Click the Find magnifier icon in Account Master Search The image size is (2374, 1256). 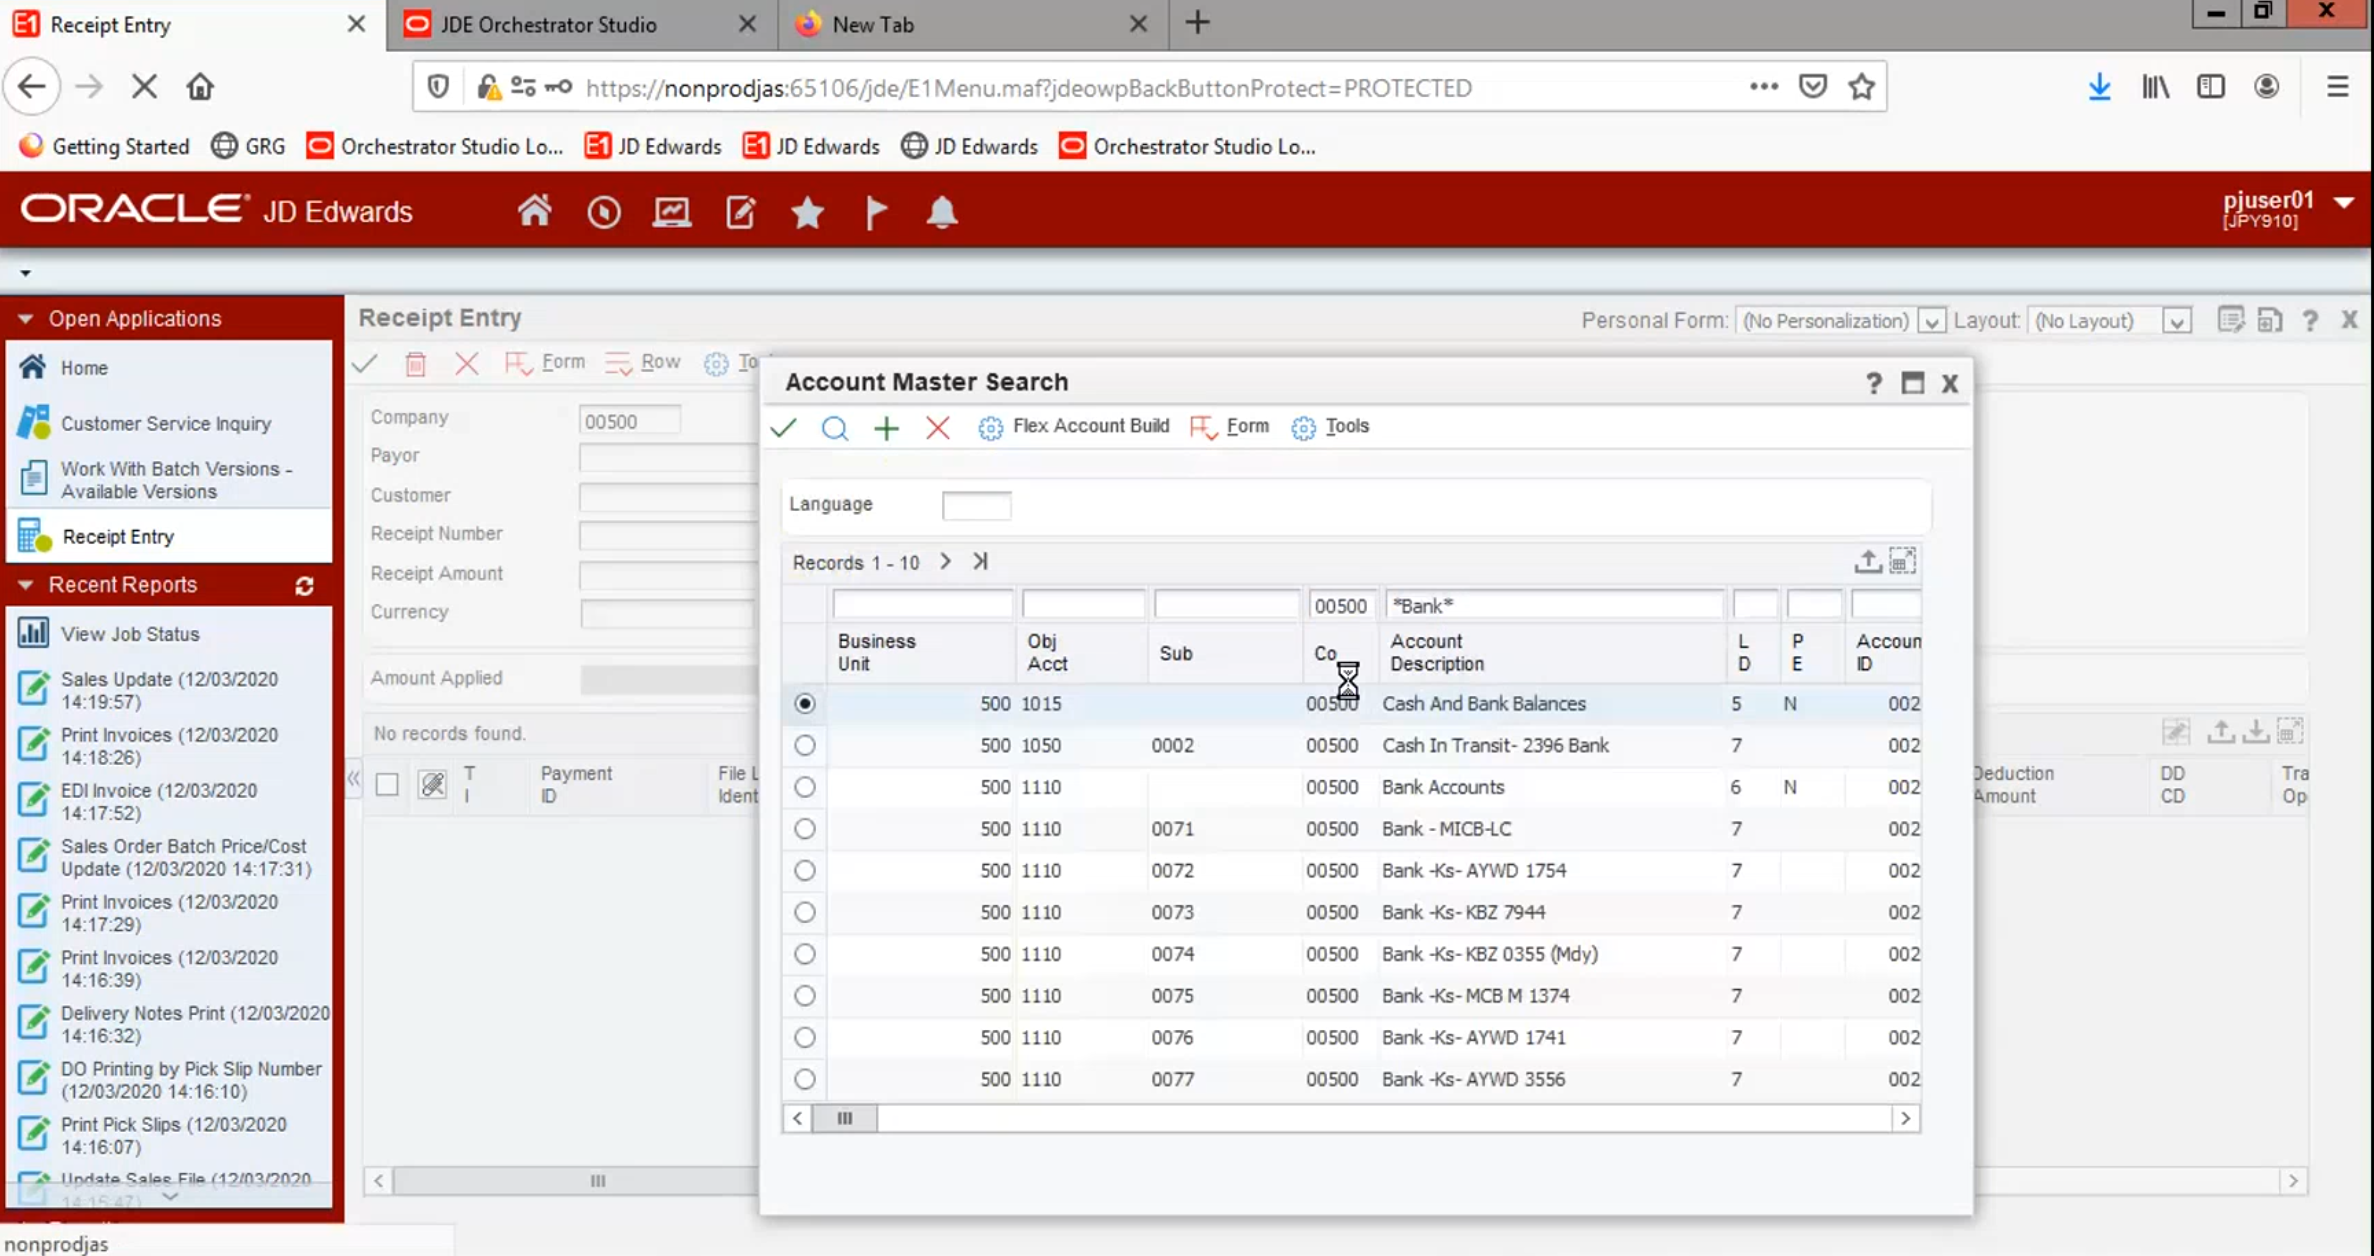tap(834, 428)
